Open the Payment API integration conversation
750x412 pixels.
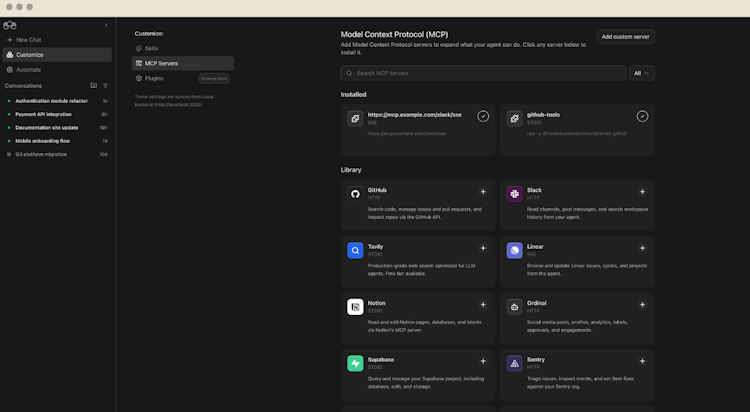(x=57, y=114)
